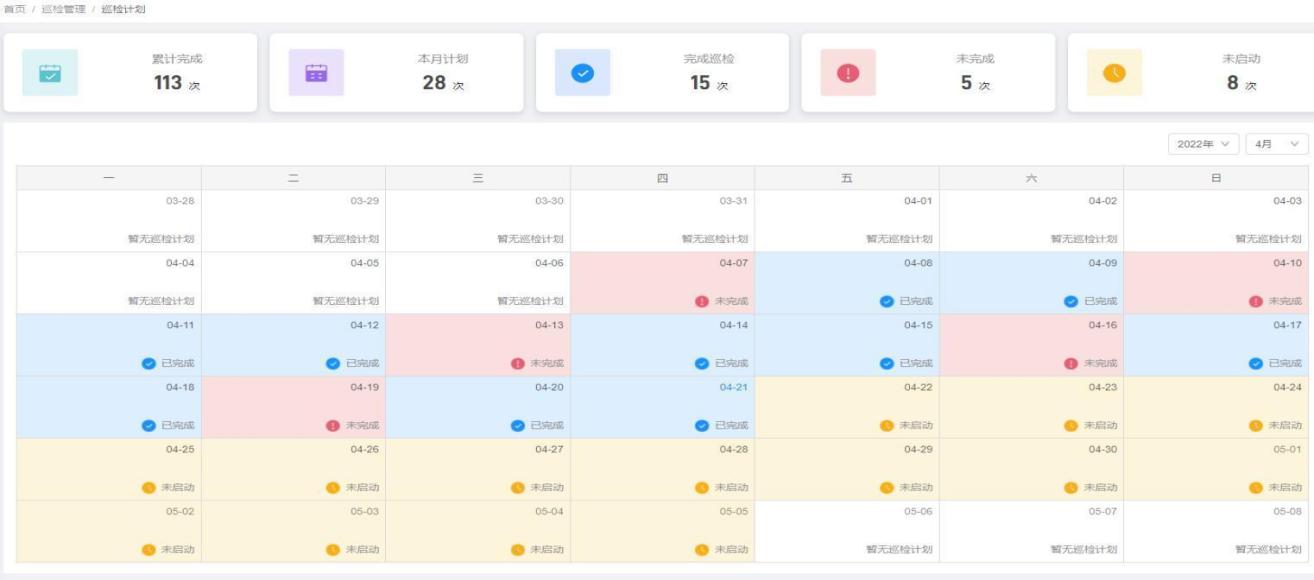1314x580 pixels.
Task: Click the 未启动 label on 04-30
Action: tap(1100, 487)
